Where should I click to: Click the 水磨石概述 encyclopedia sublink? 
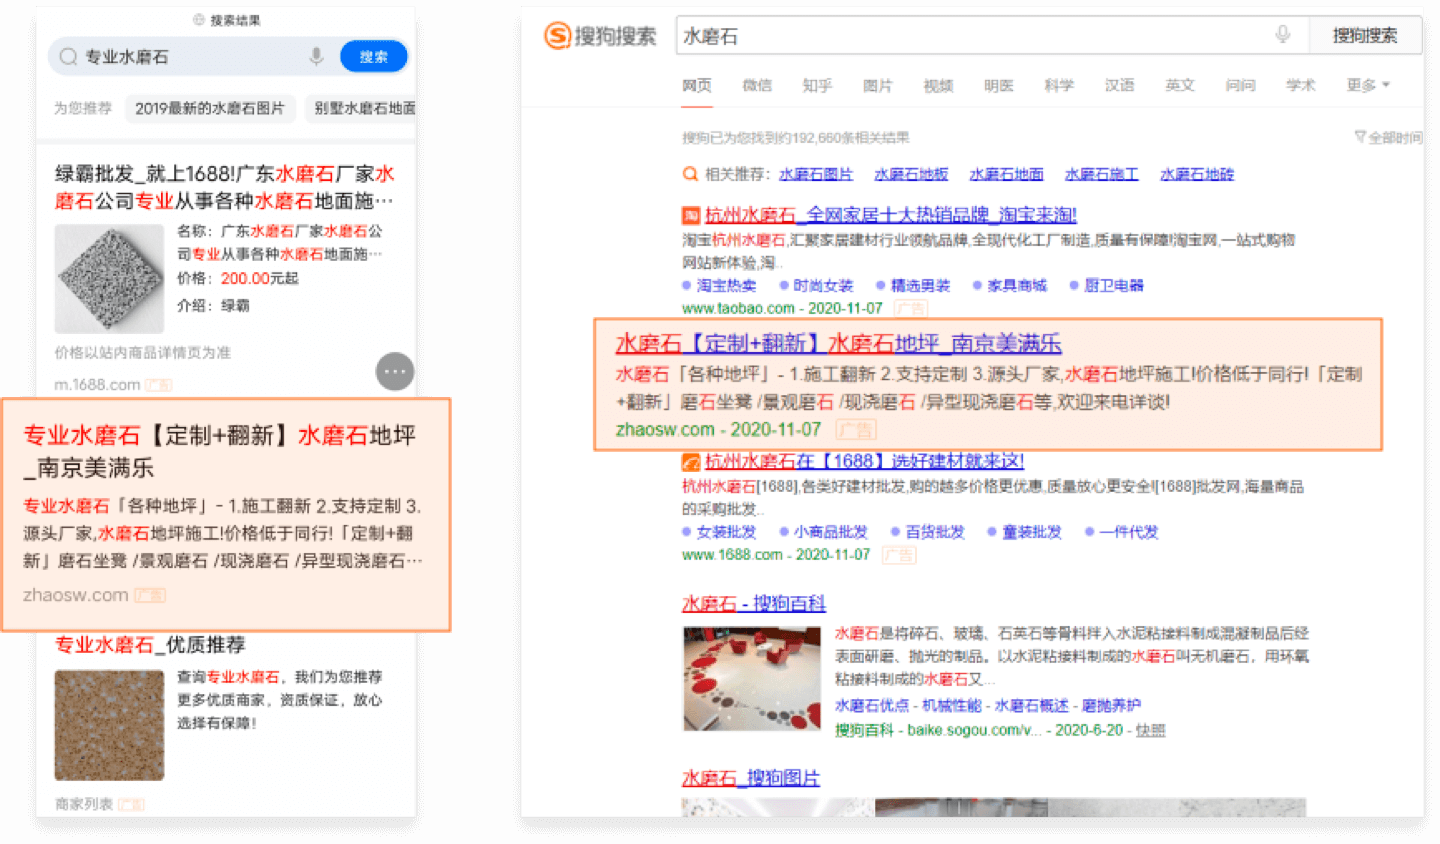1031,706
